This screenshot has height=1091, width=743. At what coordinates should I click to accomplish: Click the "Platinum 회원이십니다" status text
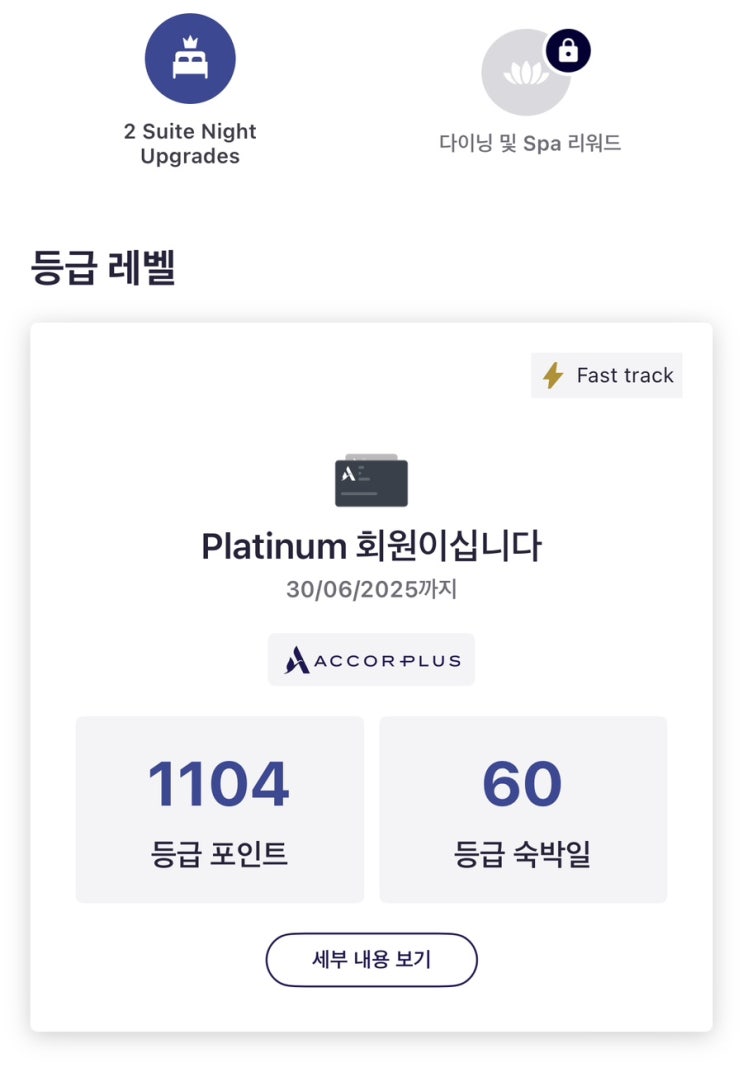(371, 546)
